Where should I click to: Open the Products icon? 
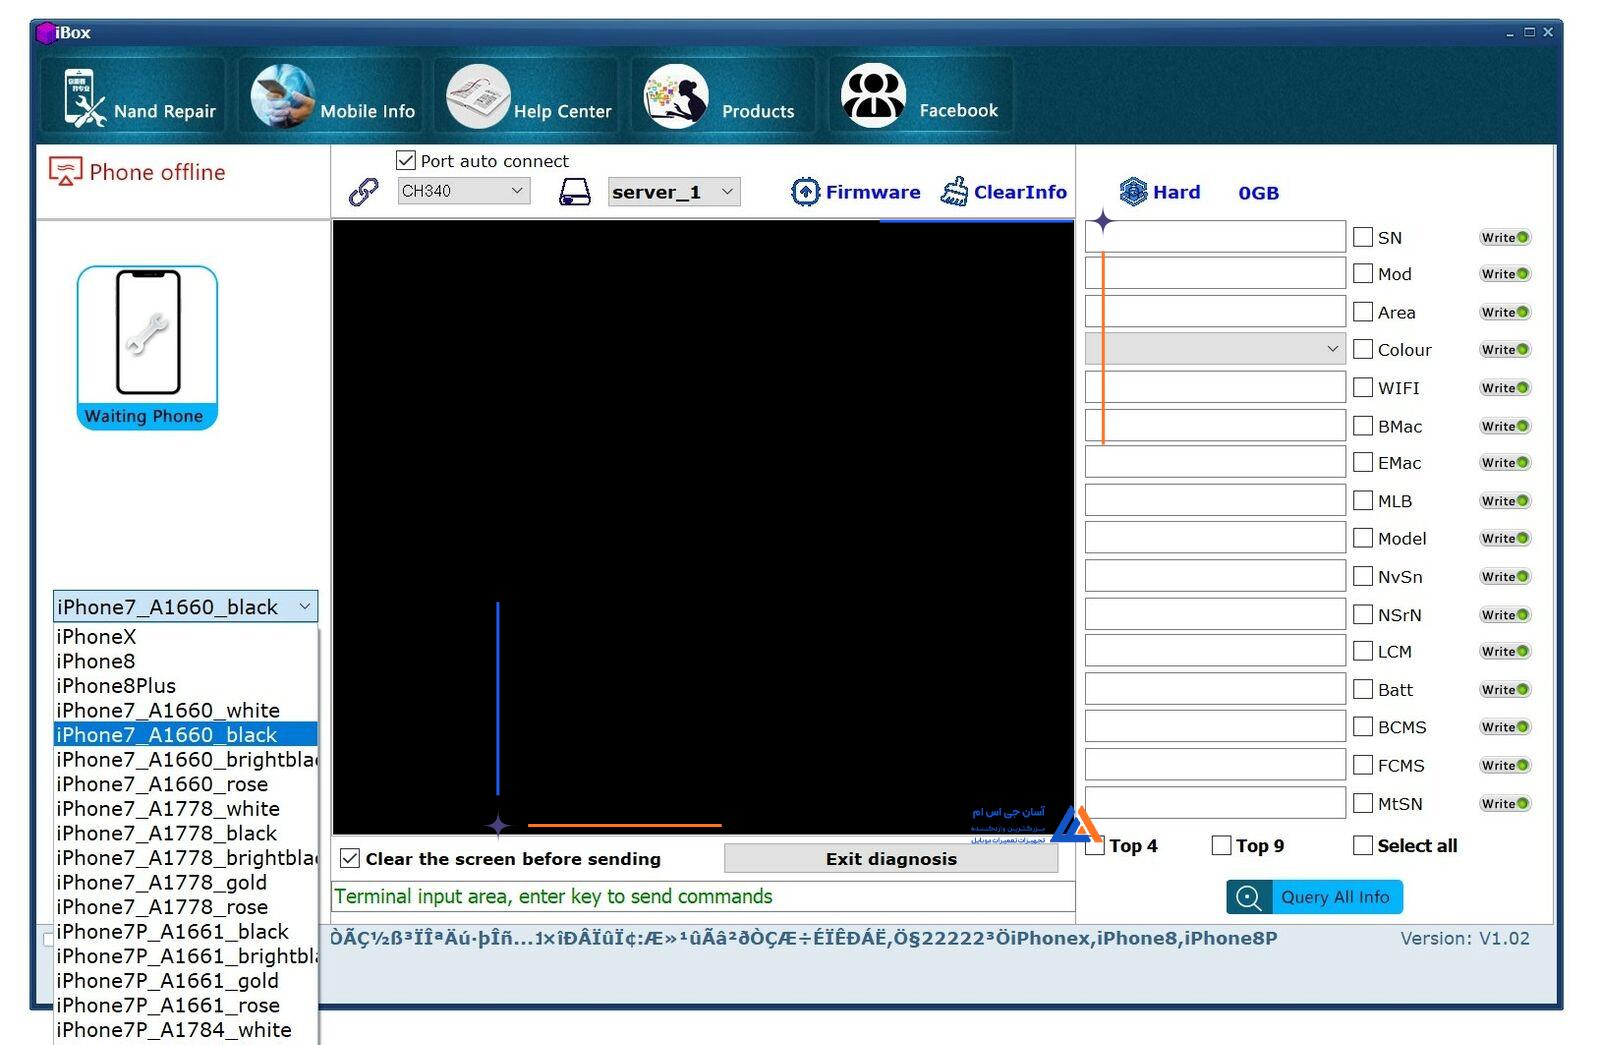(x=676, y=96)
